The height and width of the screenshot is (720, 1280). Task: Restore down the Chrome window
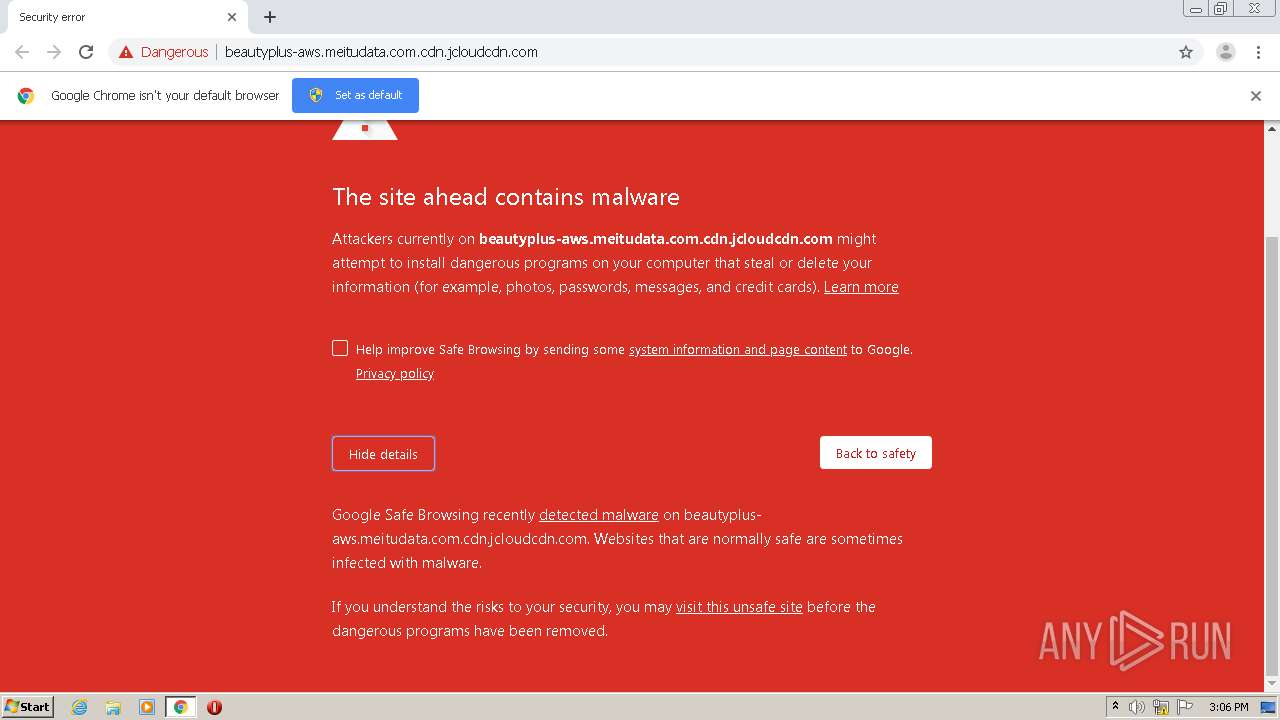1221,9
